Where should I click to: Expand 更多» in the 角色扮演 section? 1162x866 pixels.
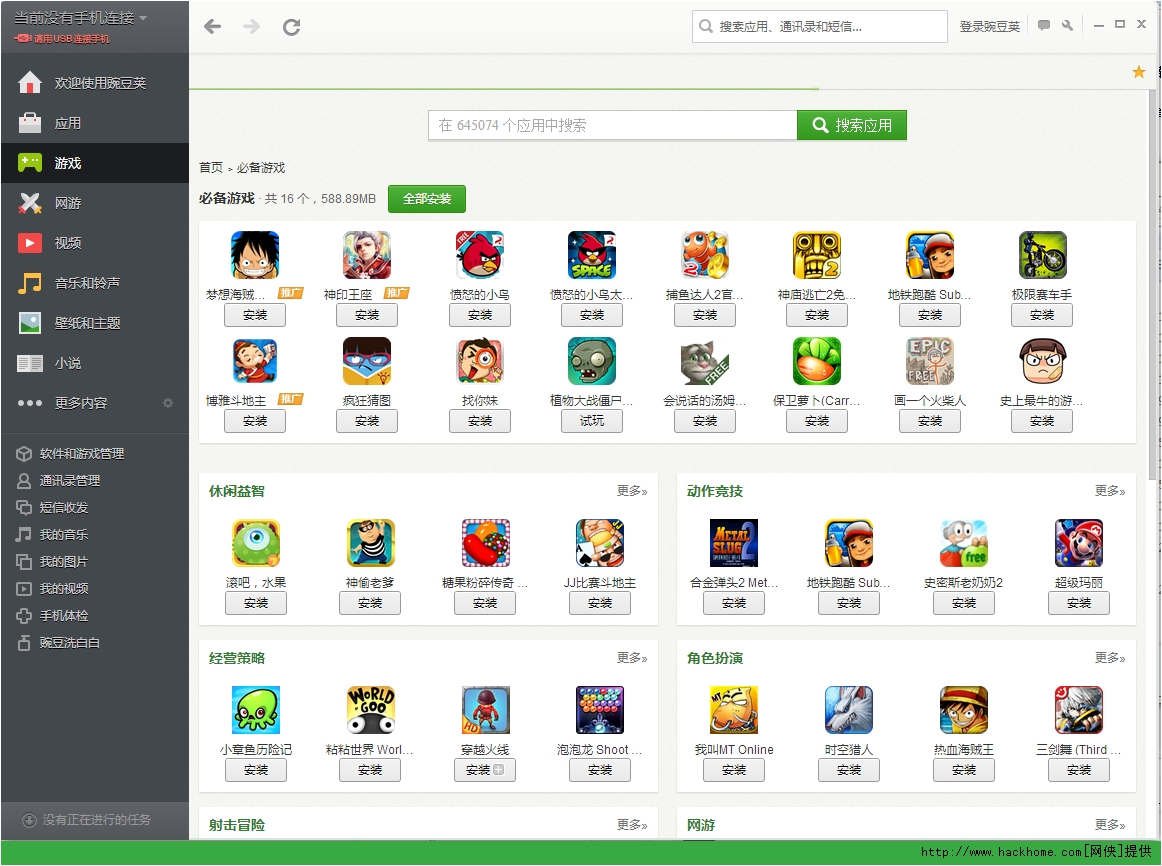click(1110, 658)
